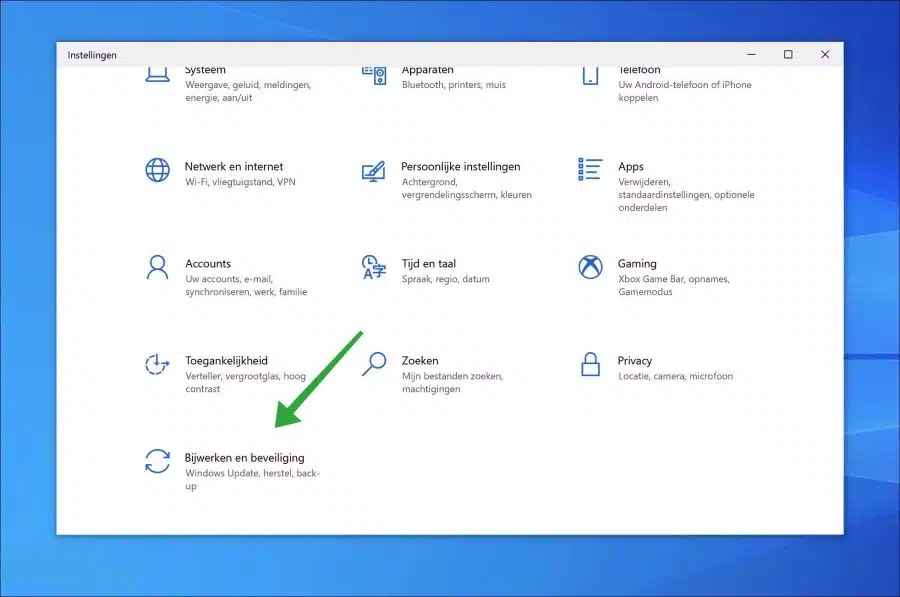Open the Zoeken heading
The image size is (900, 597).
pyautogui.click(x=420, y=360)
